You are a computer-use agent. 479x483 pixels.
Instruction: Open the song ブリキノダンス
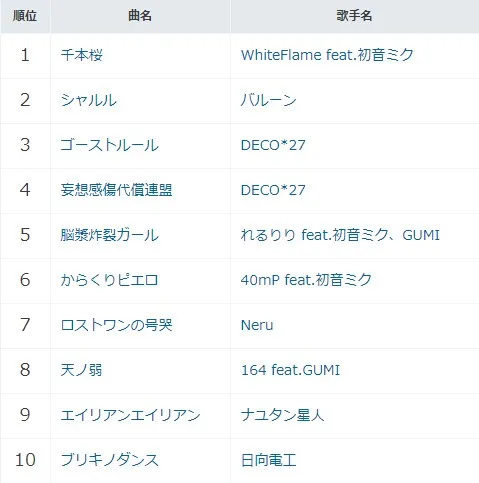click(x=109, y=460)
